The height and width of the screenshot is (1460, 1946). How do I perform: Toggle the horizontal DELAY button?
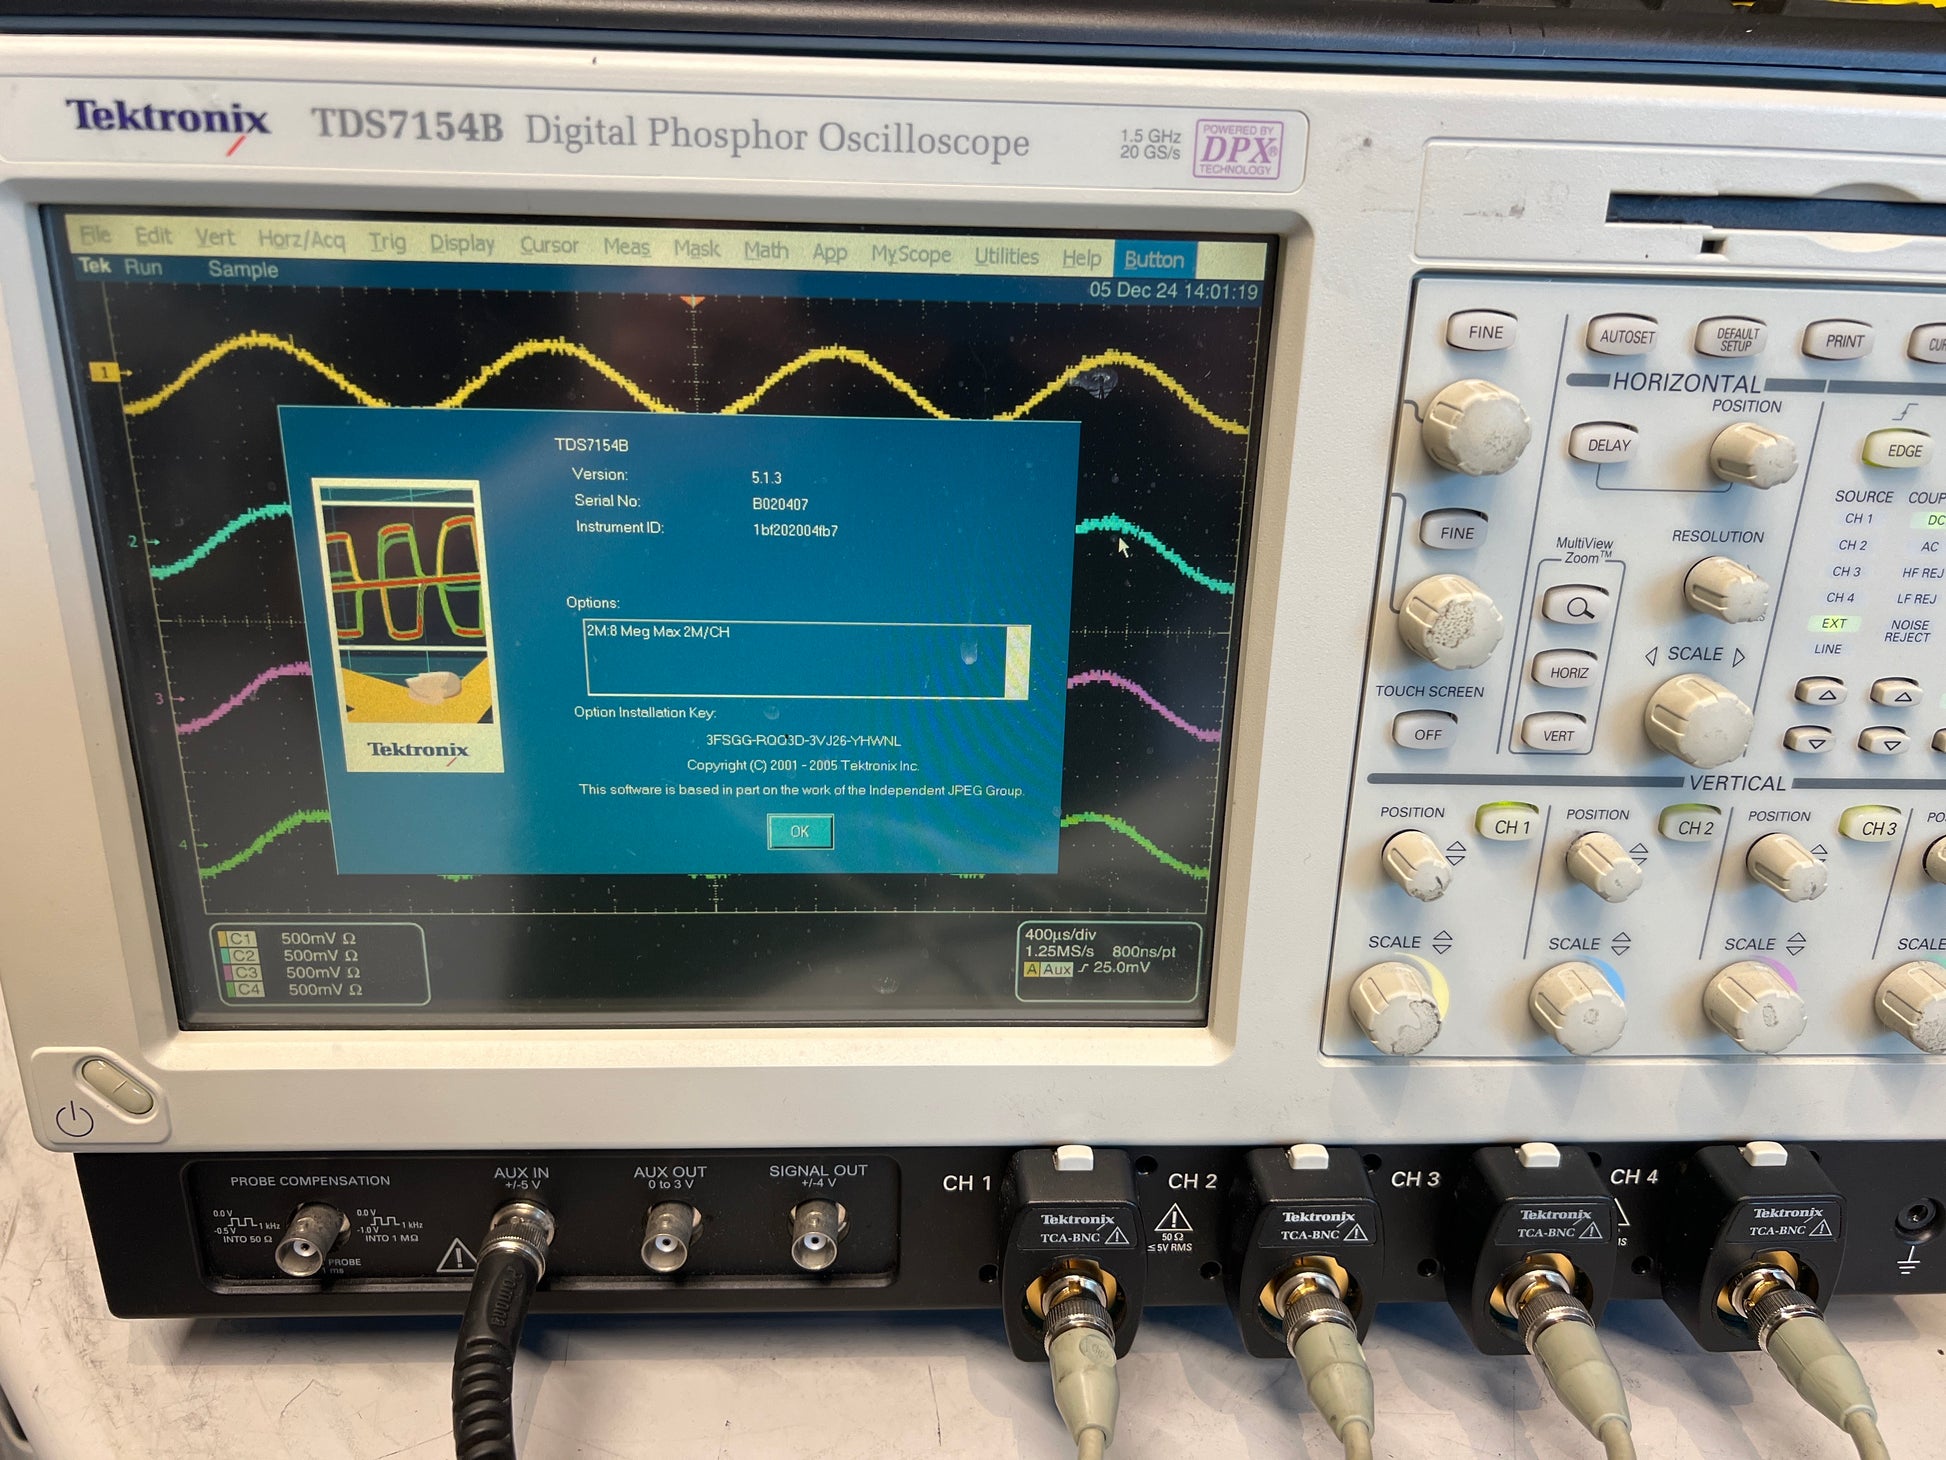coord(1609,446)
